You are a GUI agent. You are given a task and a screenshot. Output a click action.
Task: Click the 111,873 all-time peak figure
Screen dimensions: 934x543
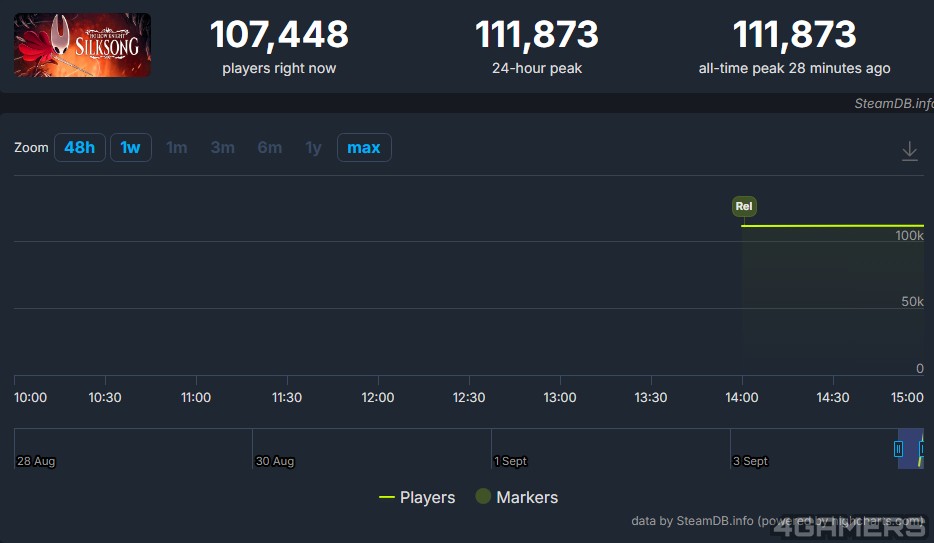795,34
